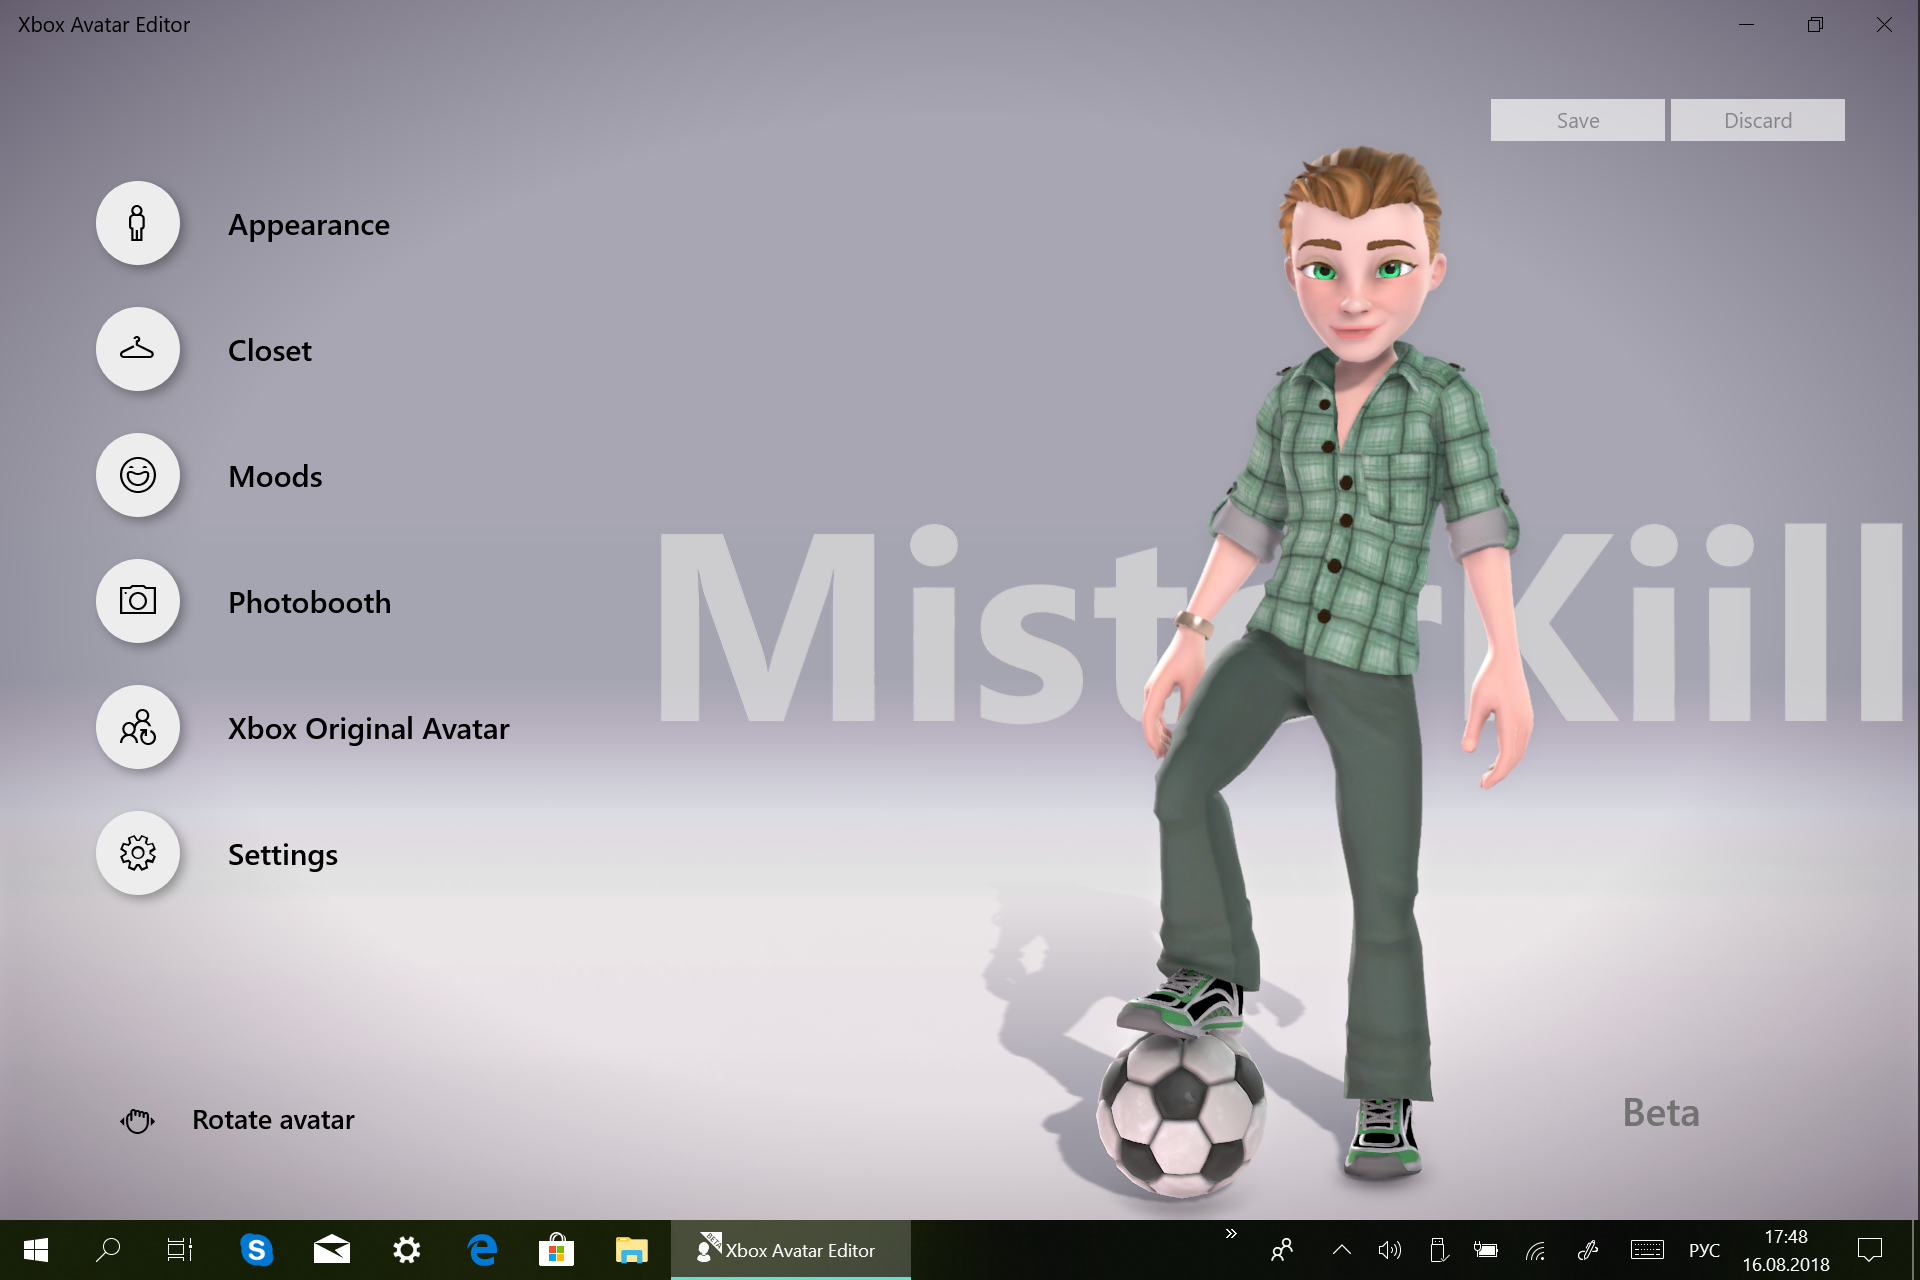Launch Skype from the taskbar

tap(257, 1250)
